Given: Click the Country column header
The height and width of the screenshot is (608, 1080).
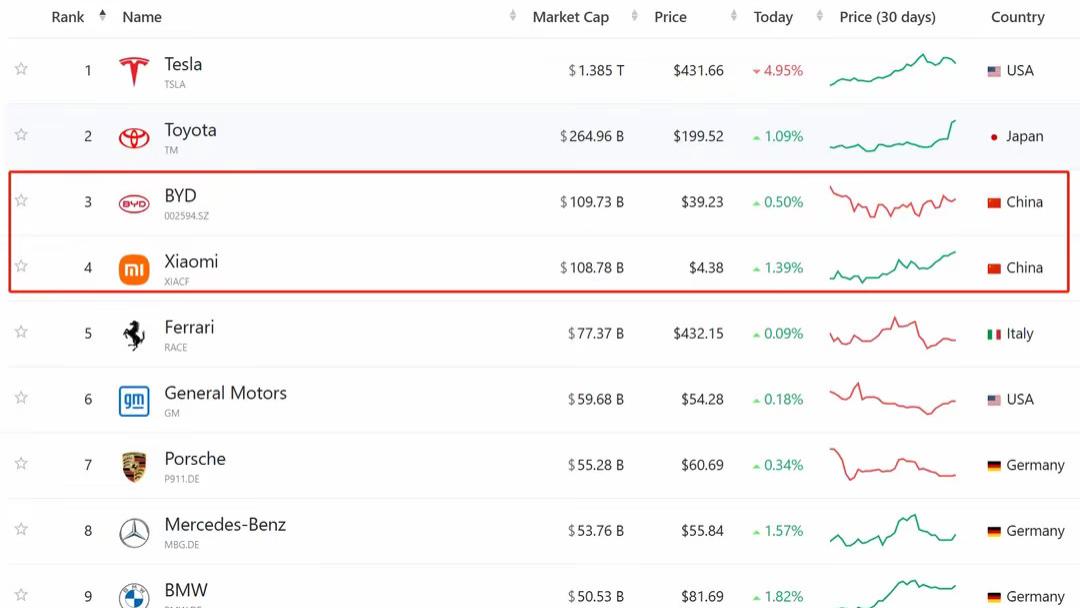Looking at the screenshot, I should [1017, 17].
